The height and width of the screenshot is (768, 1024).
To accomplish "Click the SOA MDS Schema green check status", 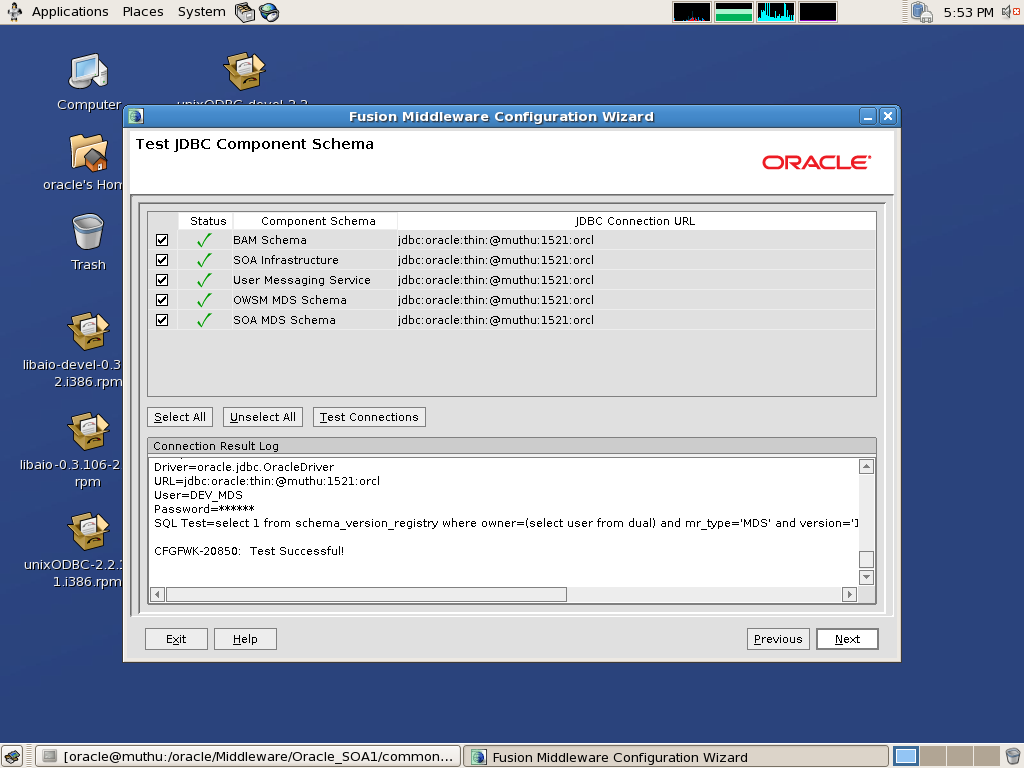I will click(x=204, y=320).
